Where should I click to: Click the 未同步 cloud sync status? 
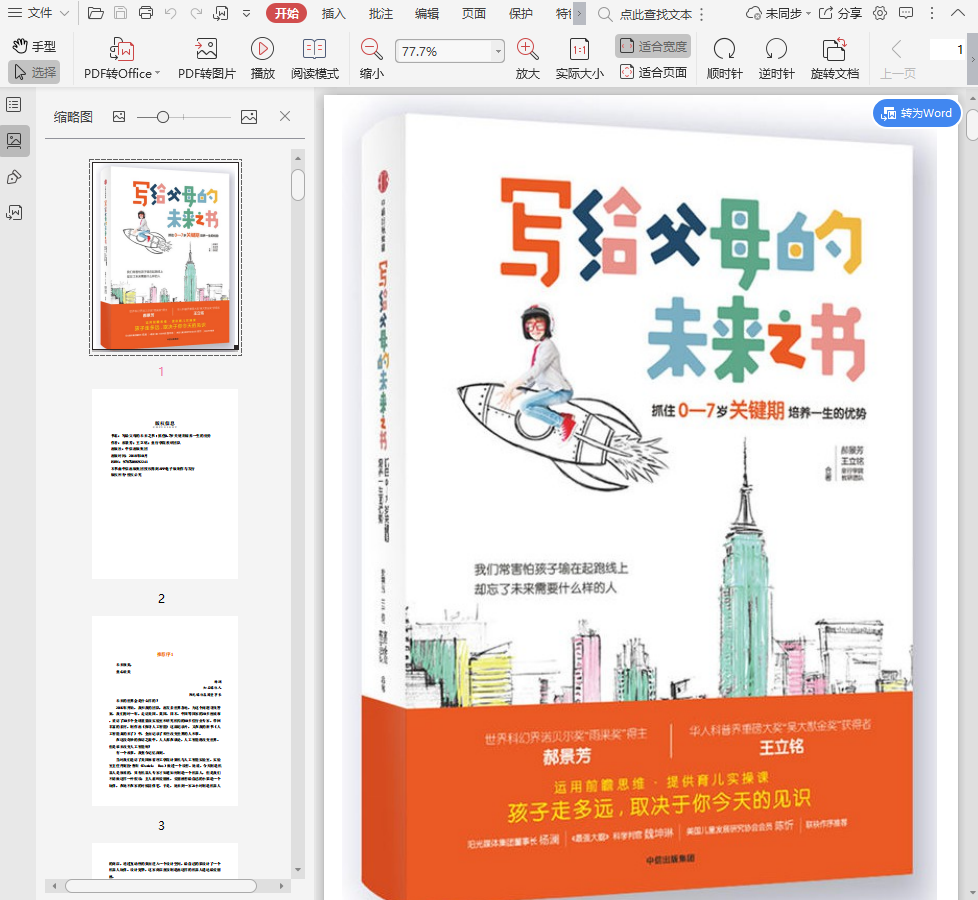coord(778,13)
